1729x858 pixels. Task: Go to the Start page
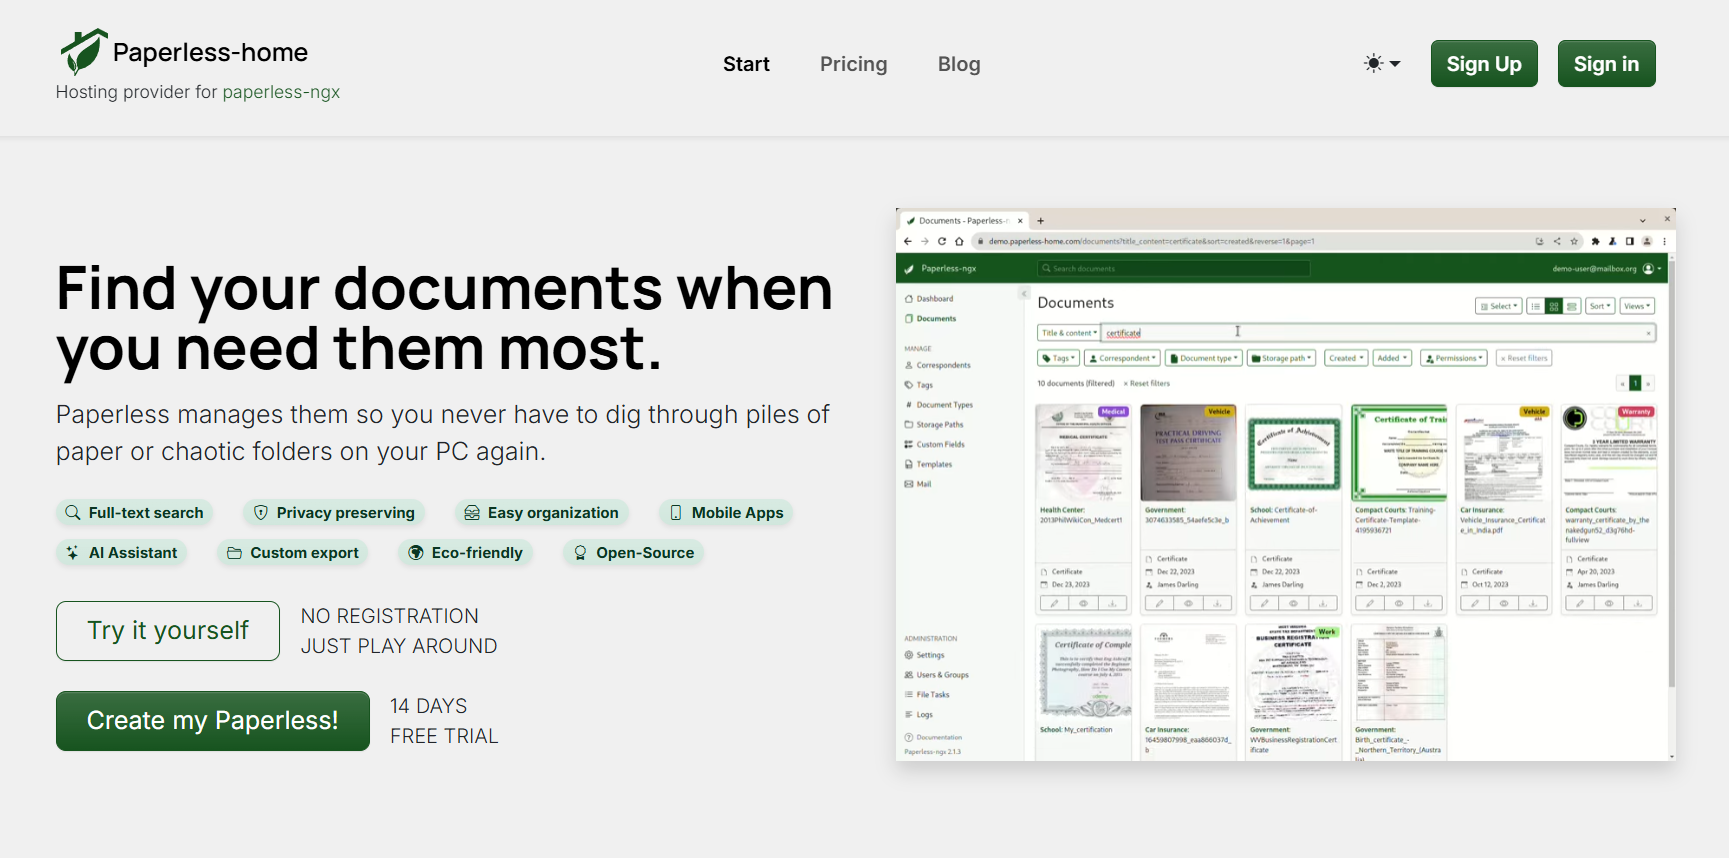click(x=746, y=64)
